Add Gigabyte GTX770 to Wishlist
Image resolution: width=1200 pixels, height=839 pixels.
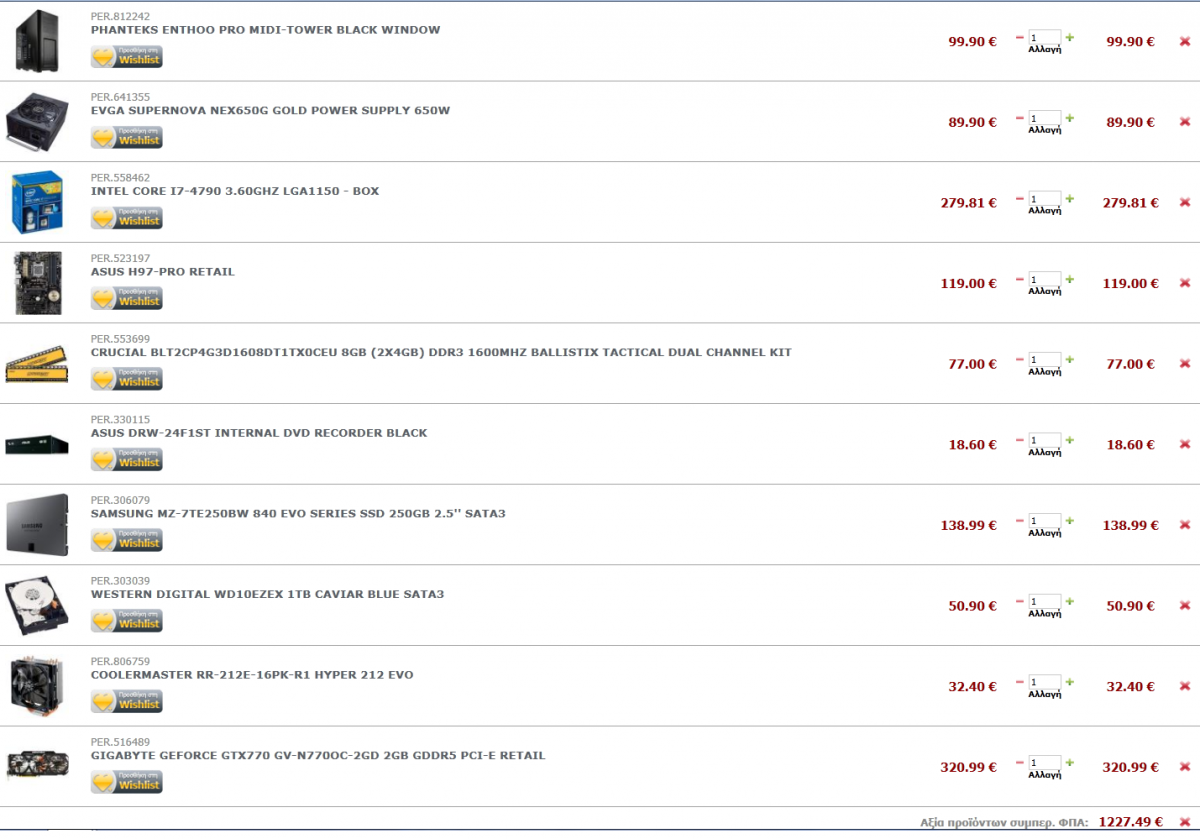[x=126, y=782]
